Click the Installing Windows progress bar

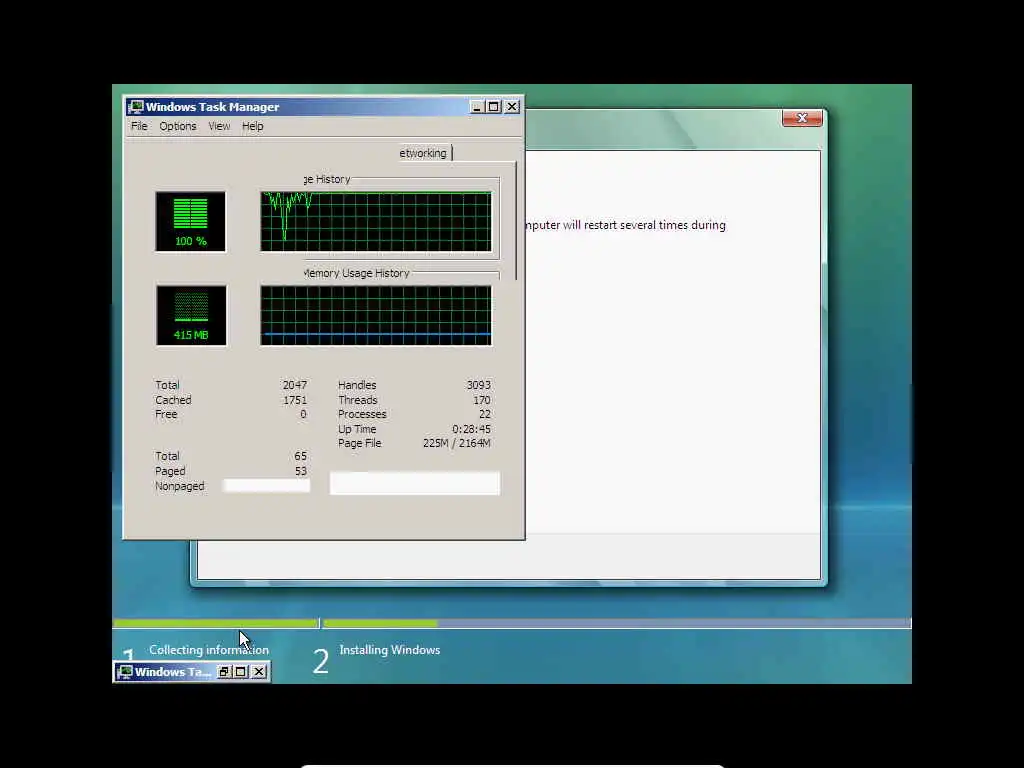click(616, 624)
